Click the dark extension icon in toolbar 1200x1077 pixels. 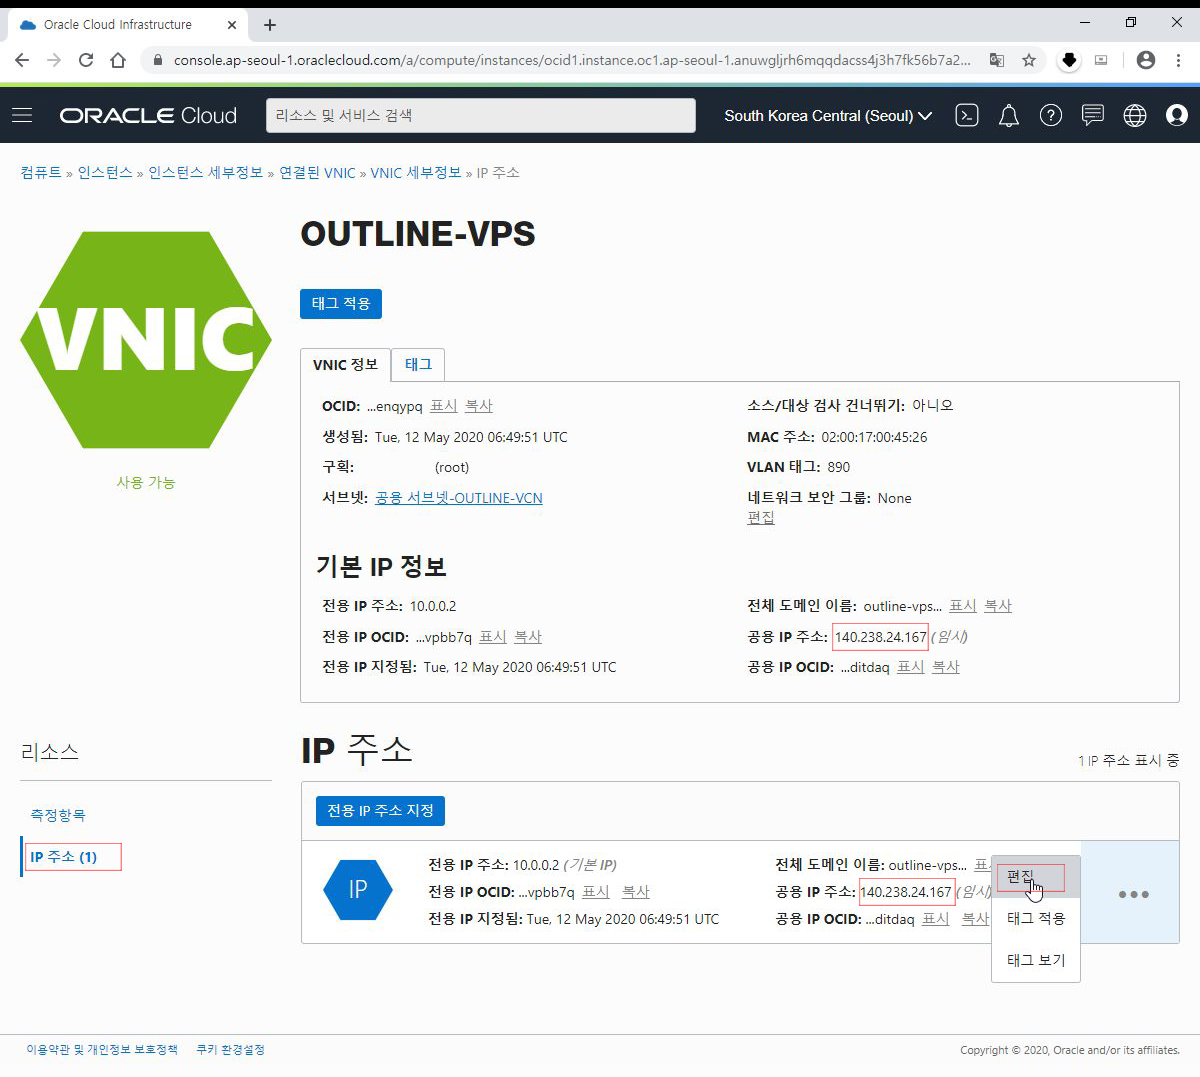pyautogui.click(x=1069, y=60)
